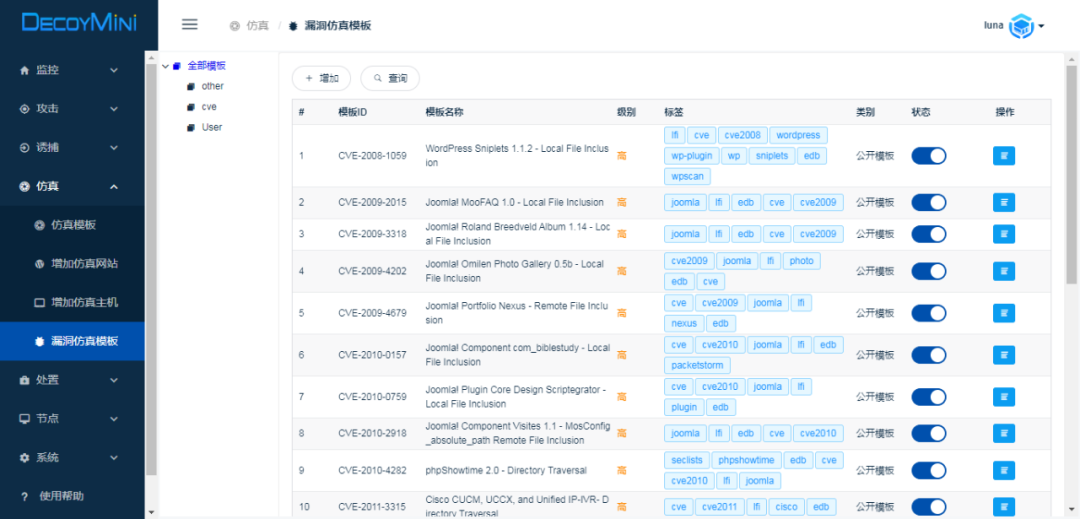The width and height of the screenshot is (1080, 519).
Task: Expand the 攻击 menu chevron
Action: [x=114, y=109]
